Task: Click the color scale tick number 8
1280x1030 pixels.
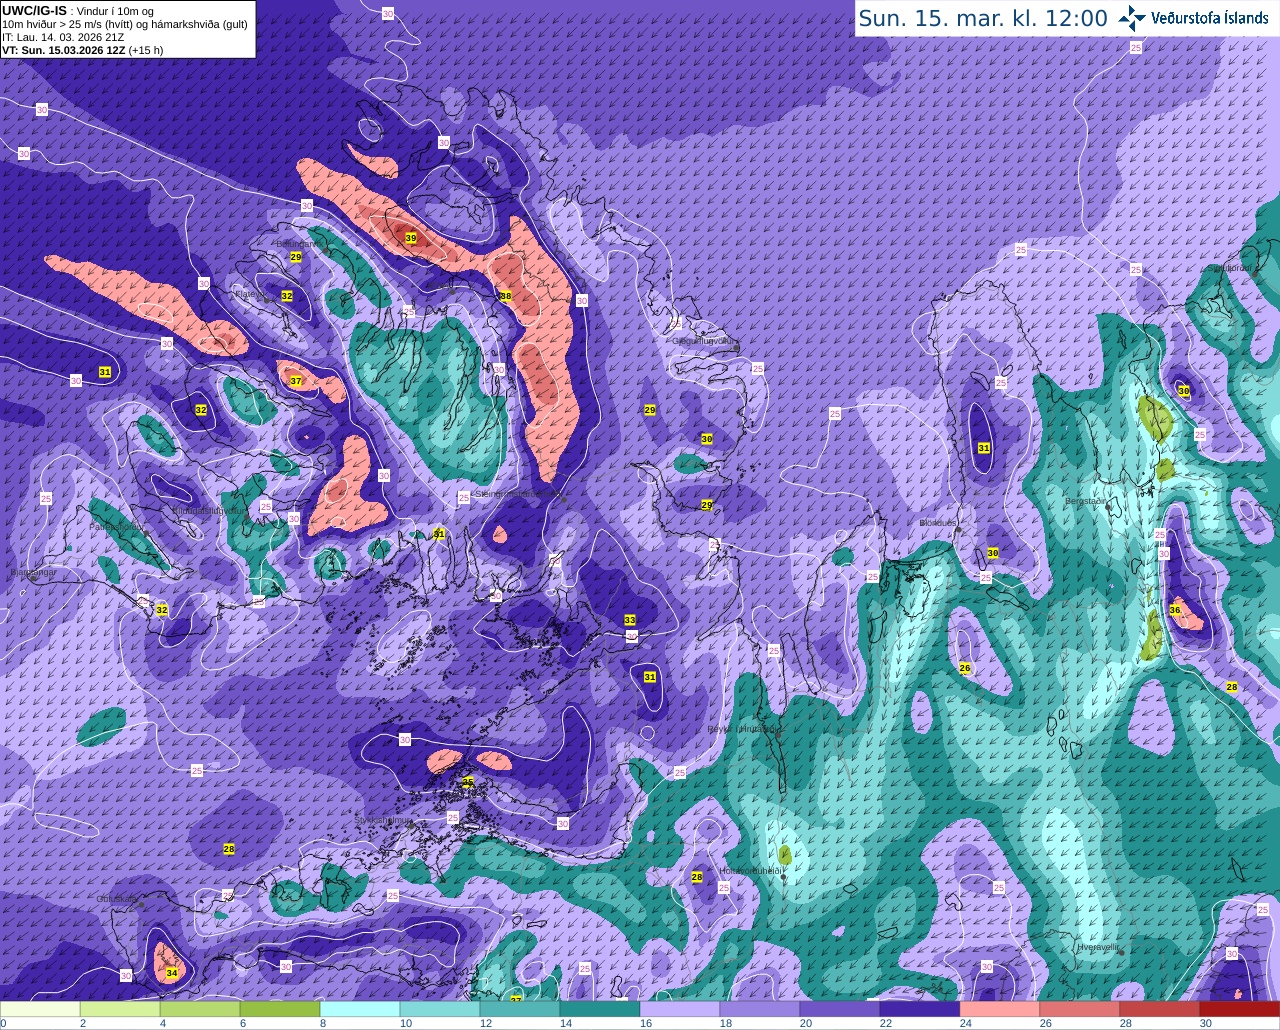Action: 322,1023
